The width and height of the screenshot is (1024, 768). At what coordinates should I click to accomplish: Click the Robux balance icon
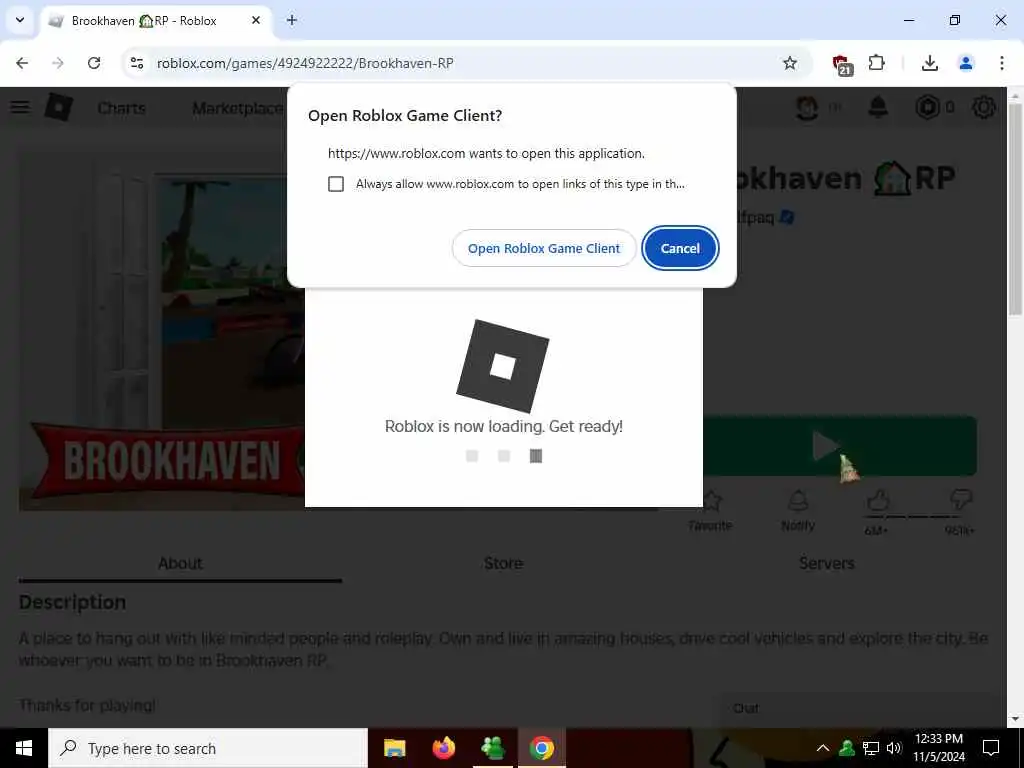click(x=928, y=107)
